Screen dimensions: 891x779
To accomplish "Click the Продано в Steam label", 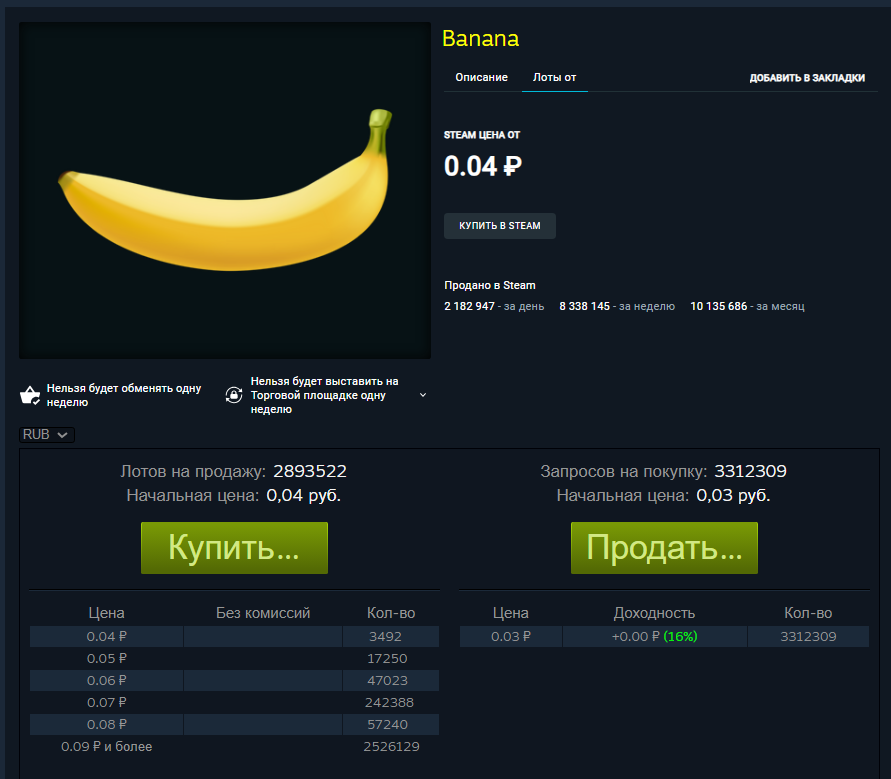I will coord(490,285).
